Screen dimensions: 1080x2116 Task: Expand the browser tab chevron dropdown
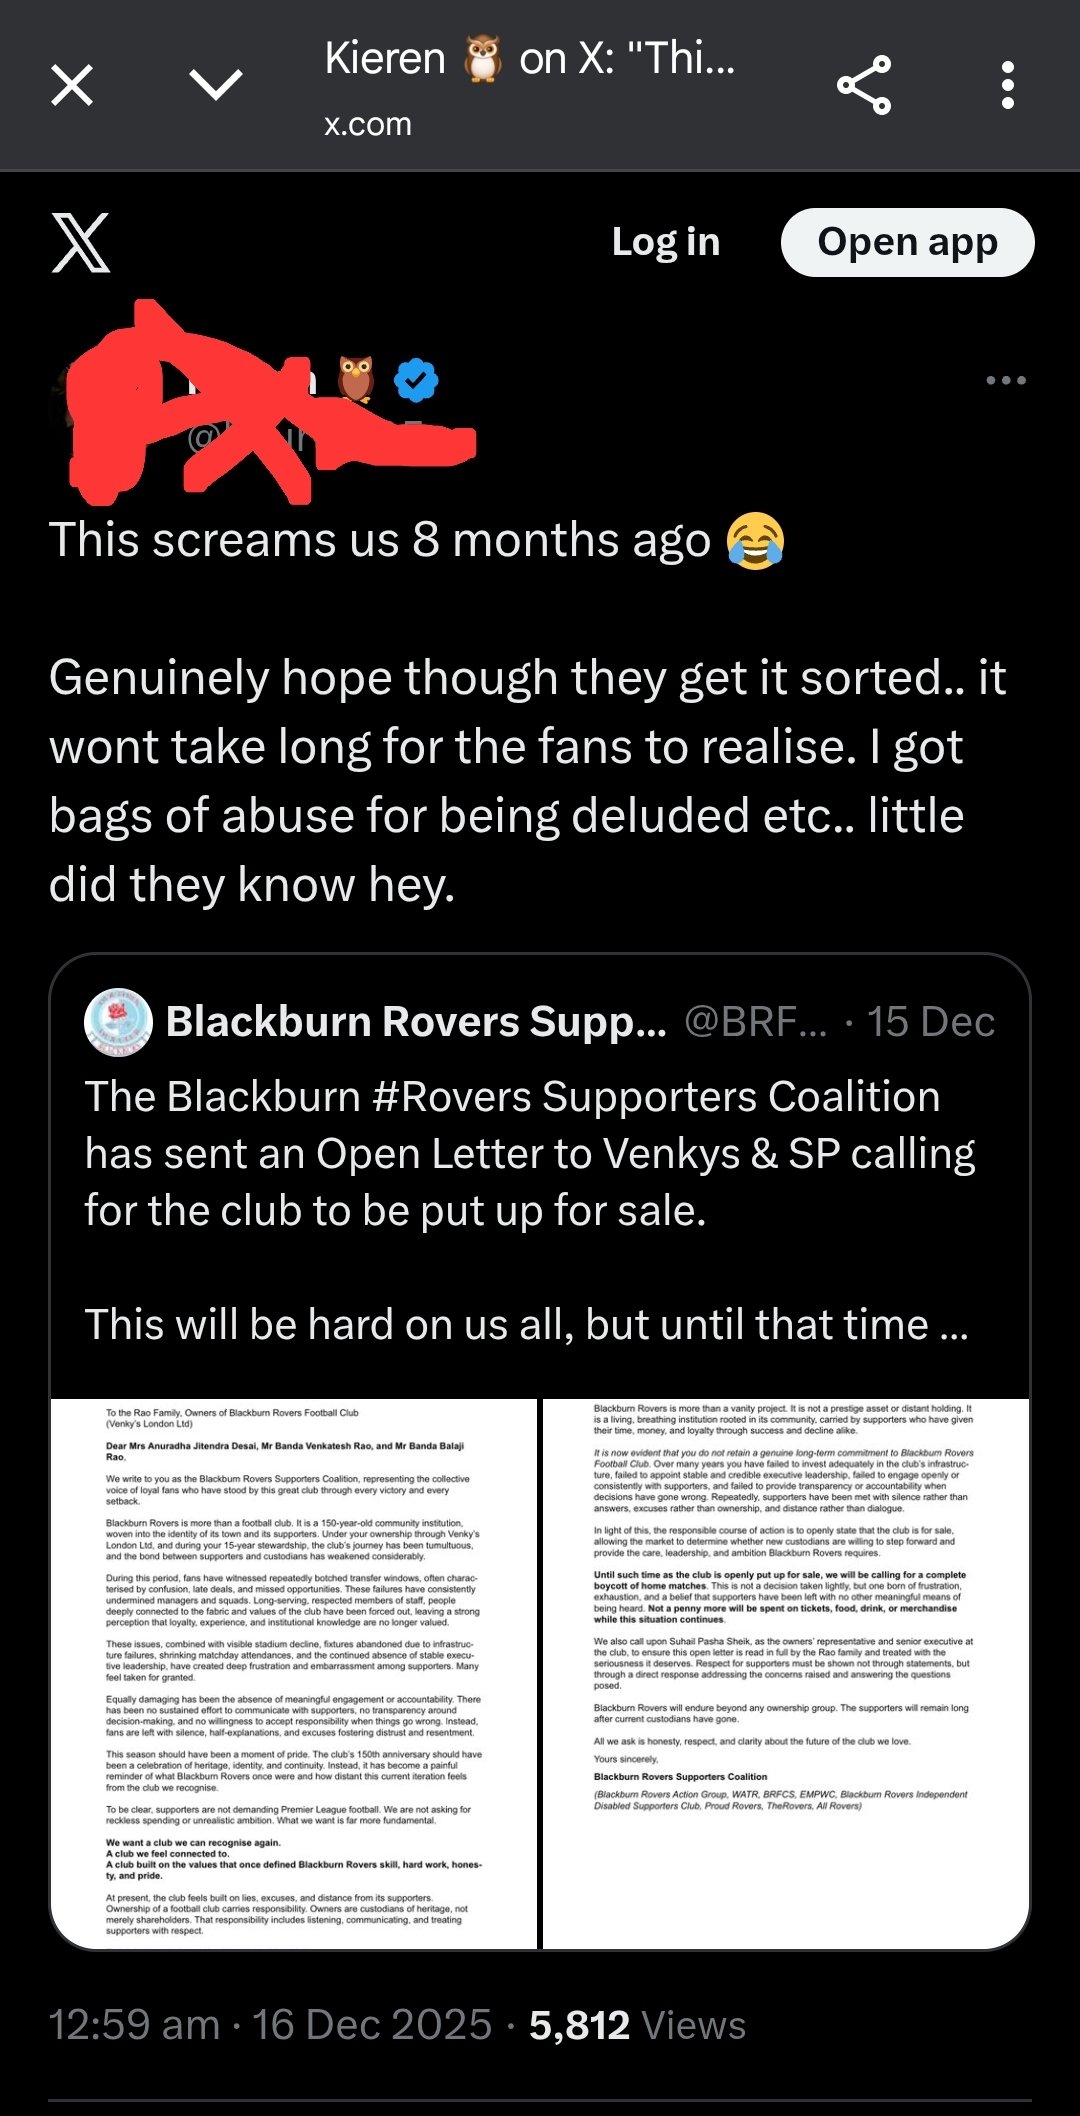pos(215,85)
